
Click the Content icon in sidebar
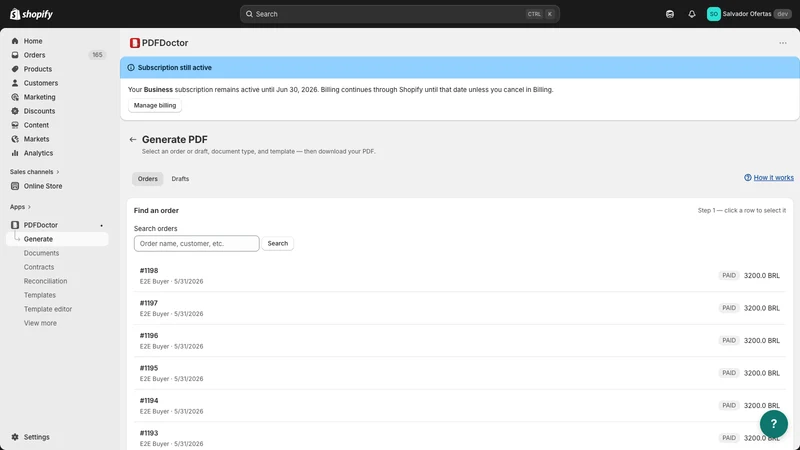(15, 125)
